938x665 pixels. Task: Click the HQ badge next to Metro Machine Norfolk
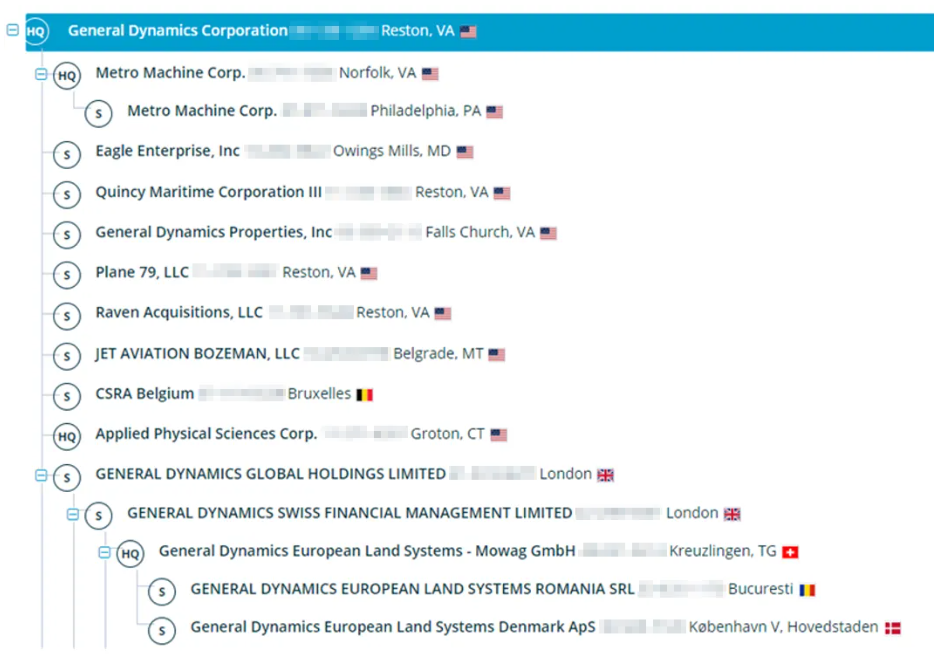(x=67, y=75)
